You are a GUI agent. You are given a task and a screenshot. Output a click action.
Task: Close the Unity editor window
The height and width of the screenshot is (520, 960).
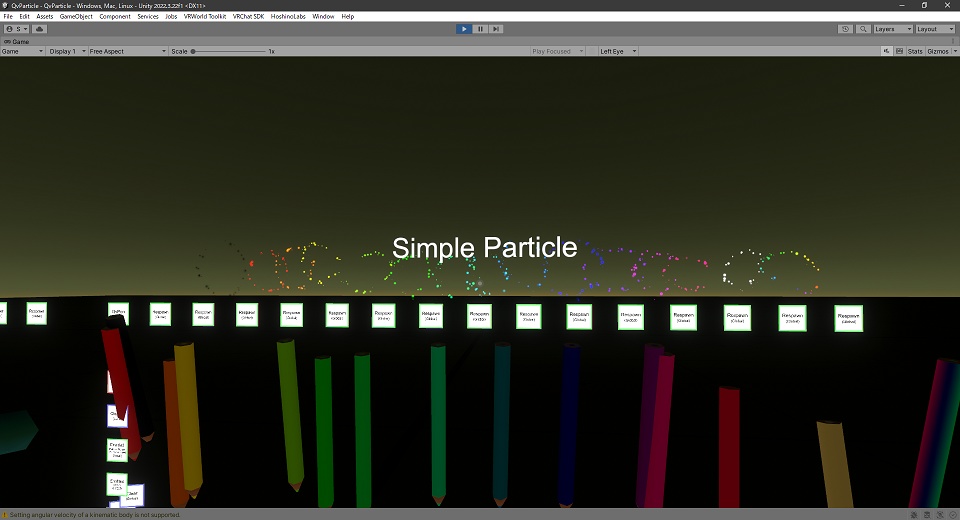[x=947, y=6]
